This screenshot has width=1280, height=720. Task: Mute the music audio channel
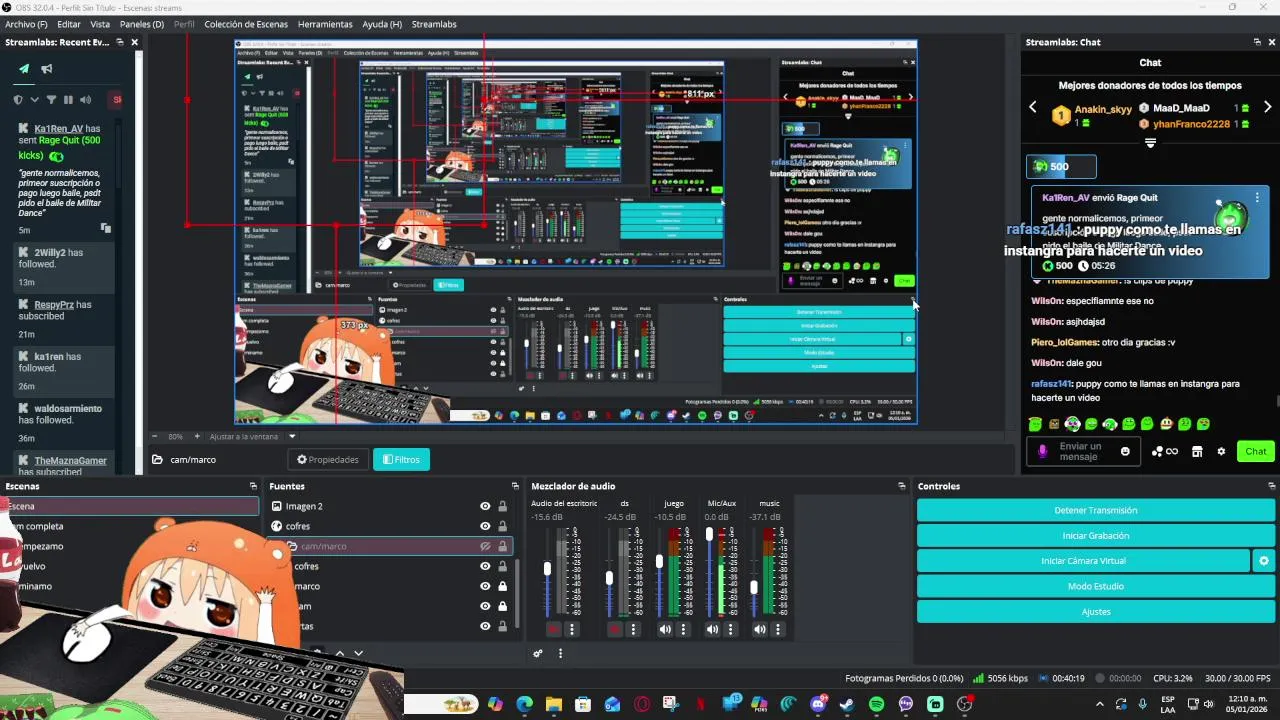[x=760, y=629]
